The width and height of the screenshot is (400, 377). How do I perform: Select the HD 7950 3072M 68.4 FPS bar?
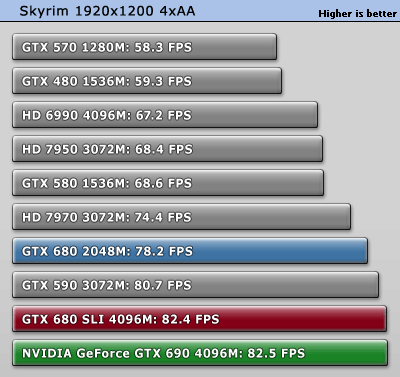pos(168,149)
